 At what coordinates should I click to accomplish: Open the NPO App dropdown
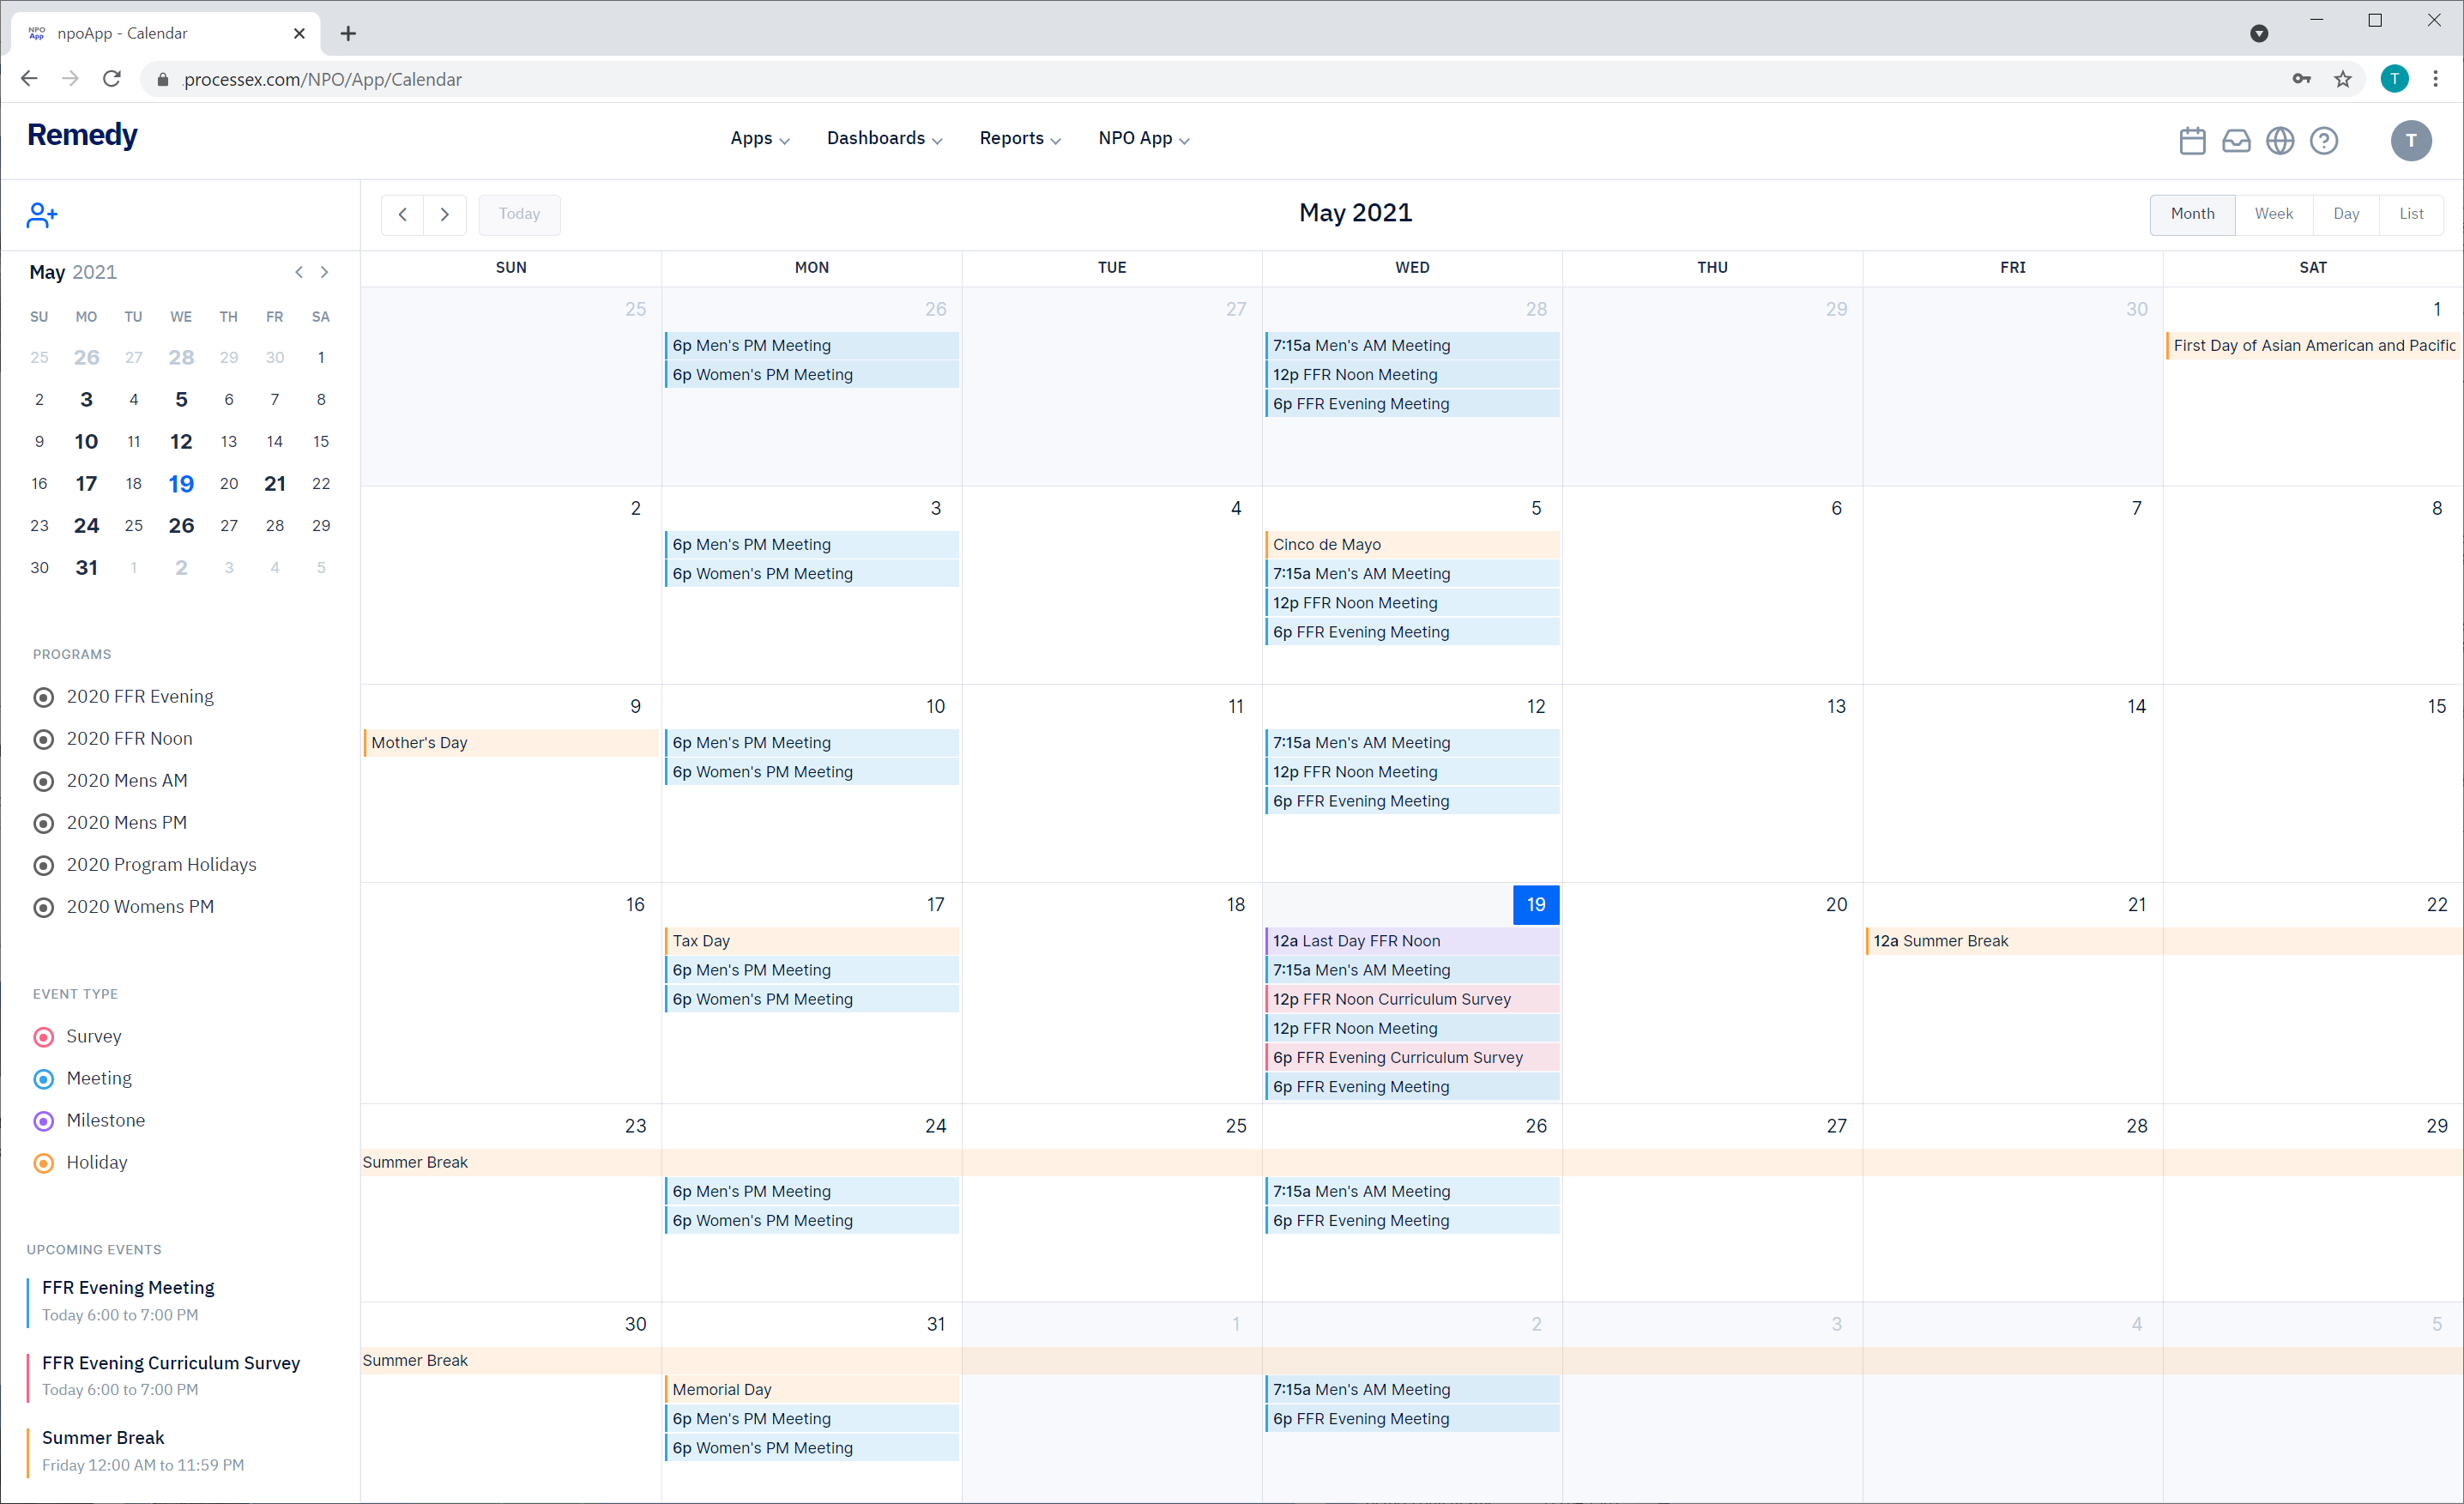click(x=1144, y=139)
